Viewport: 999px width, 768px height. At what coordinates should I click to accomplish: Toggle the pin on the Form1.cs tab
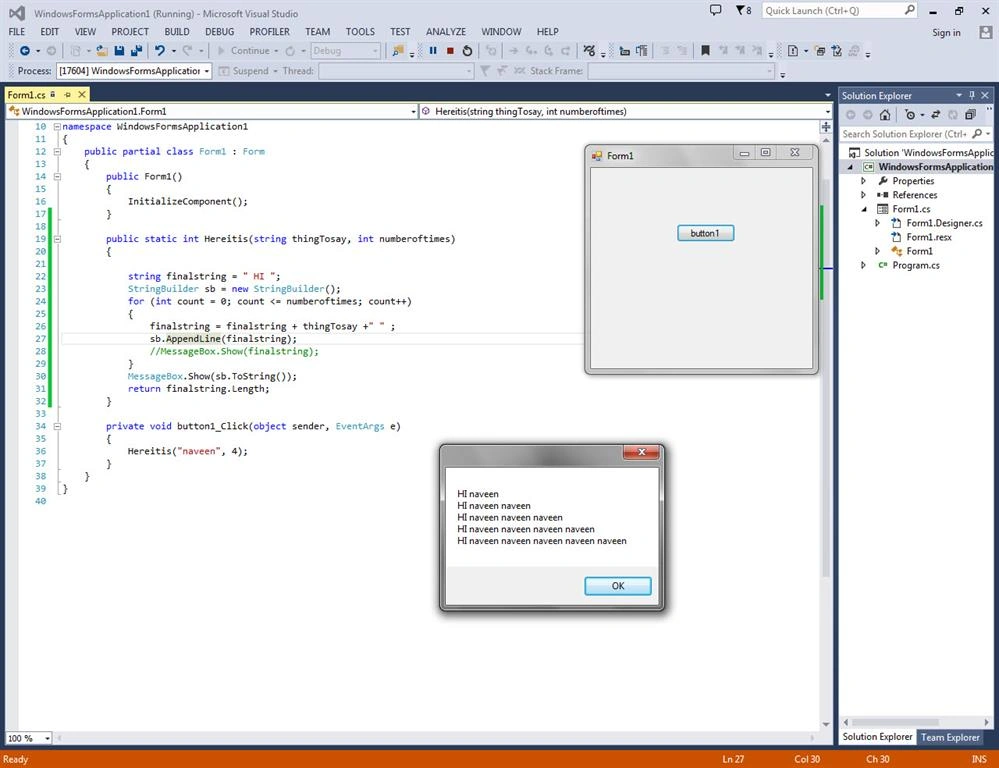click(68, 94)
